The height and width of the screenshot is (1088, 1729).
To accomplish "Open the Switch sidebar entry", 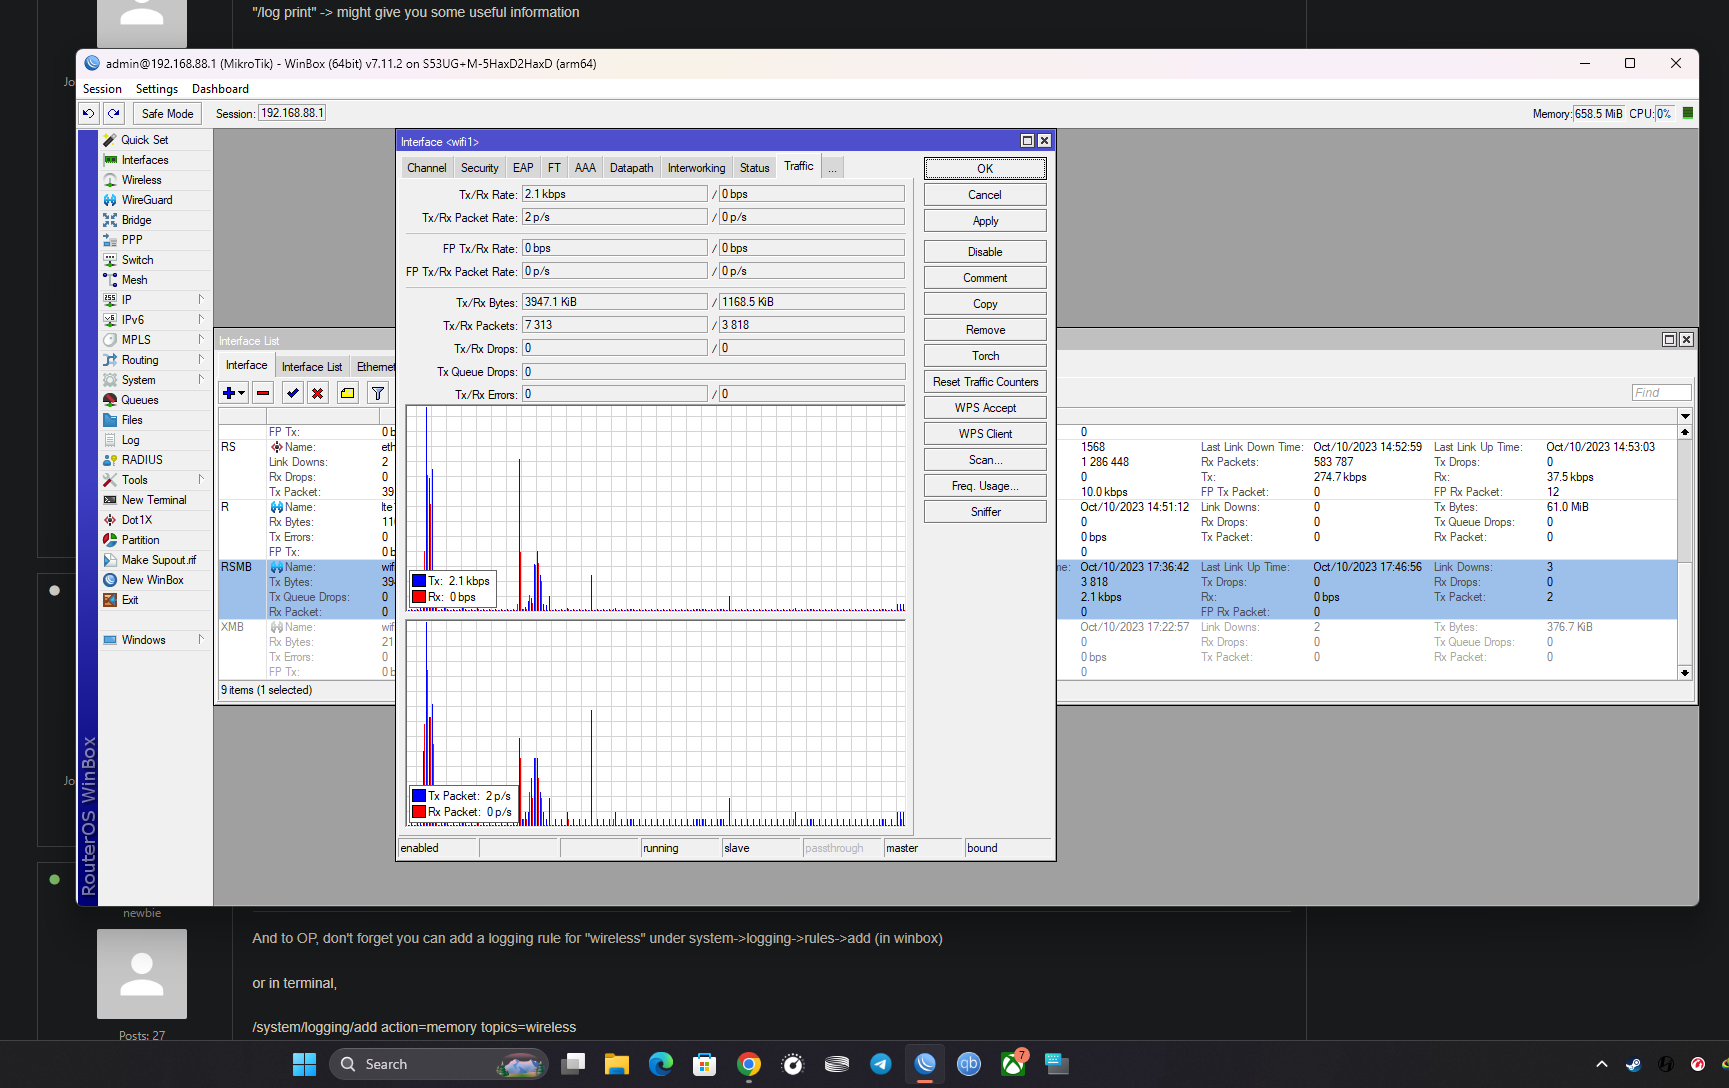I will click(x=138, y=260).
